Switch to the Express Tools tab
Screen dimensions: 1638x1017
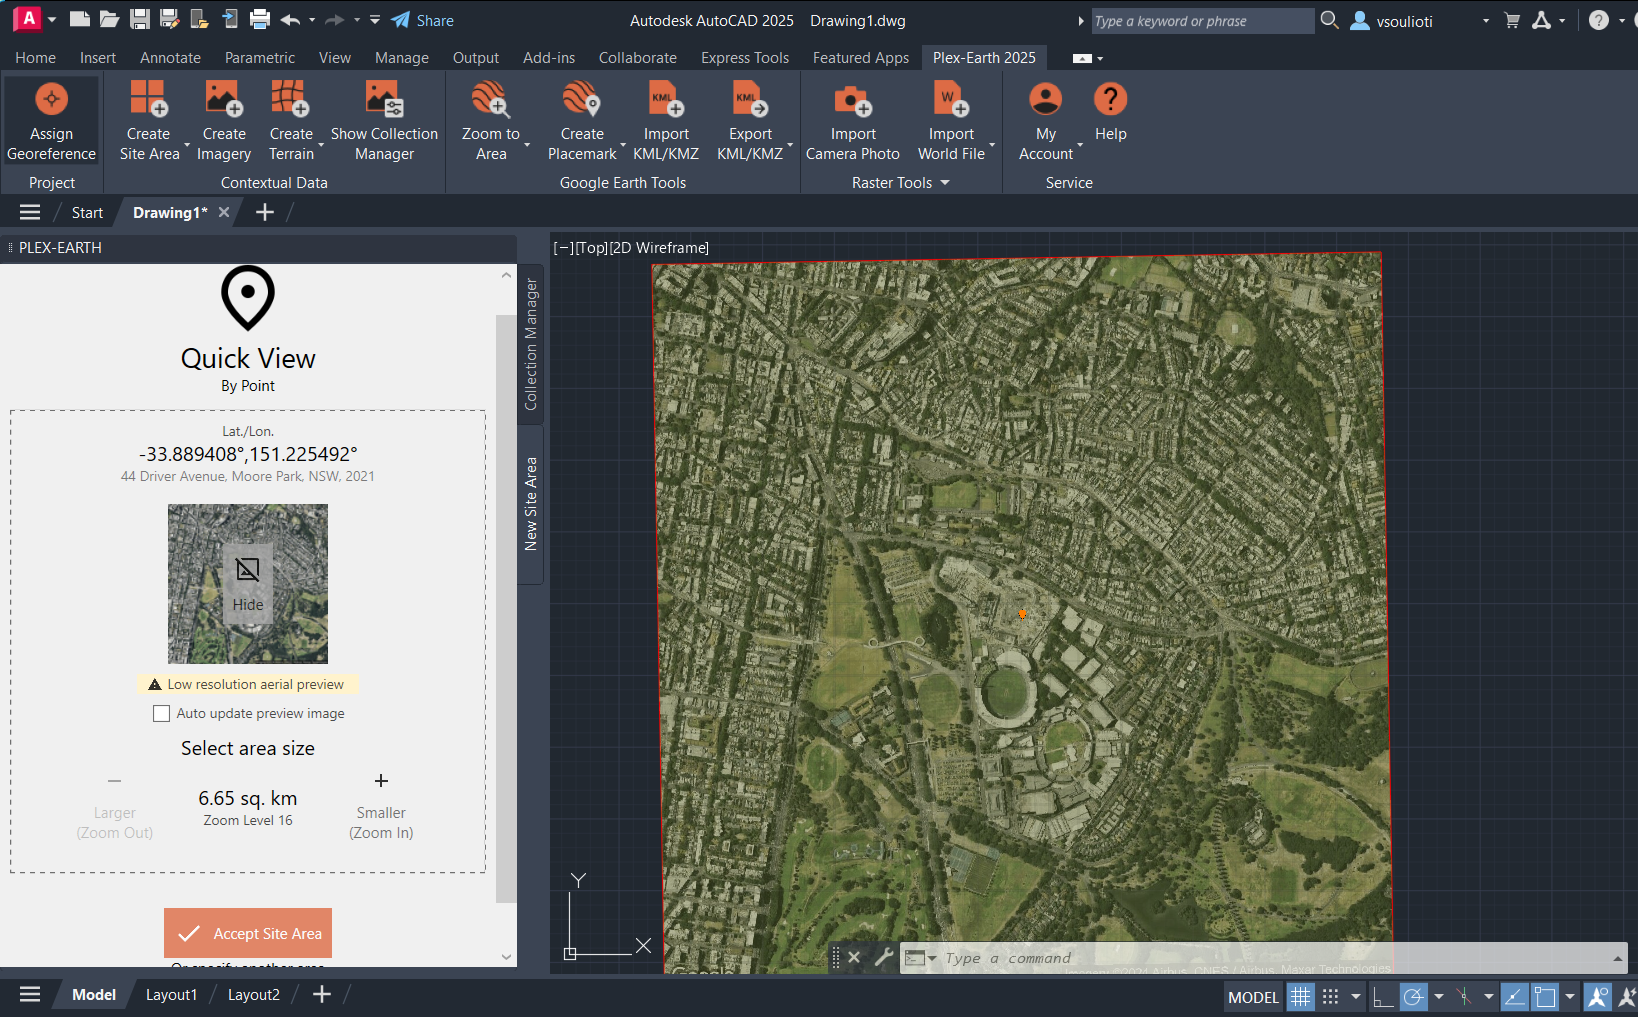click(745, 58)
